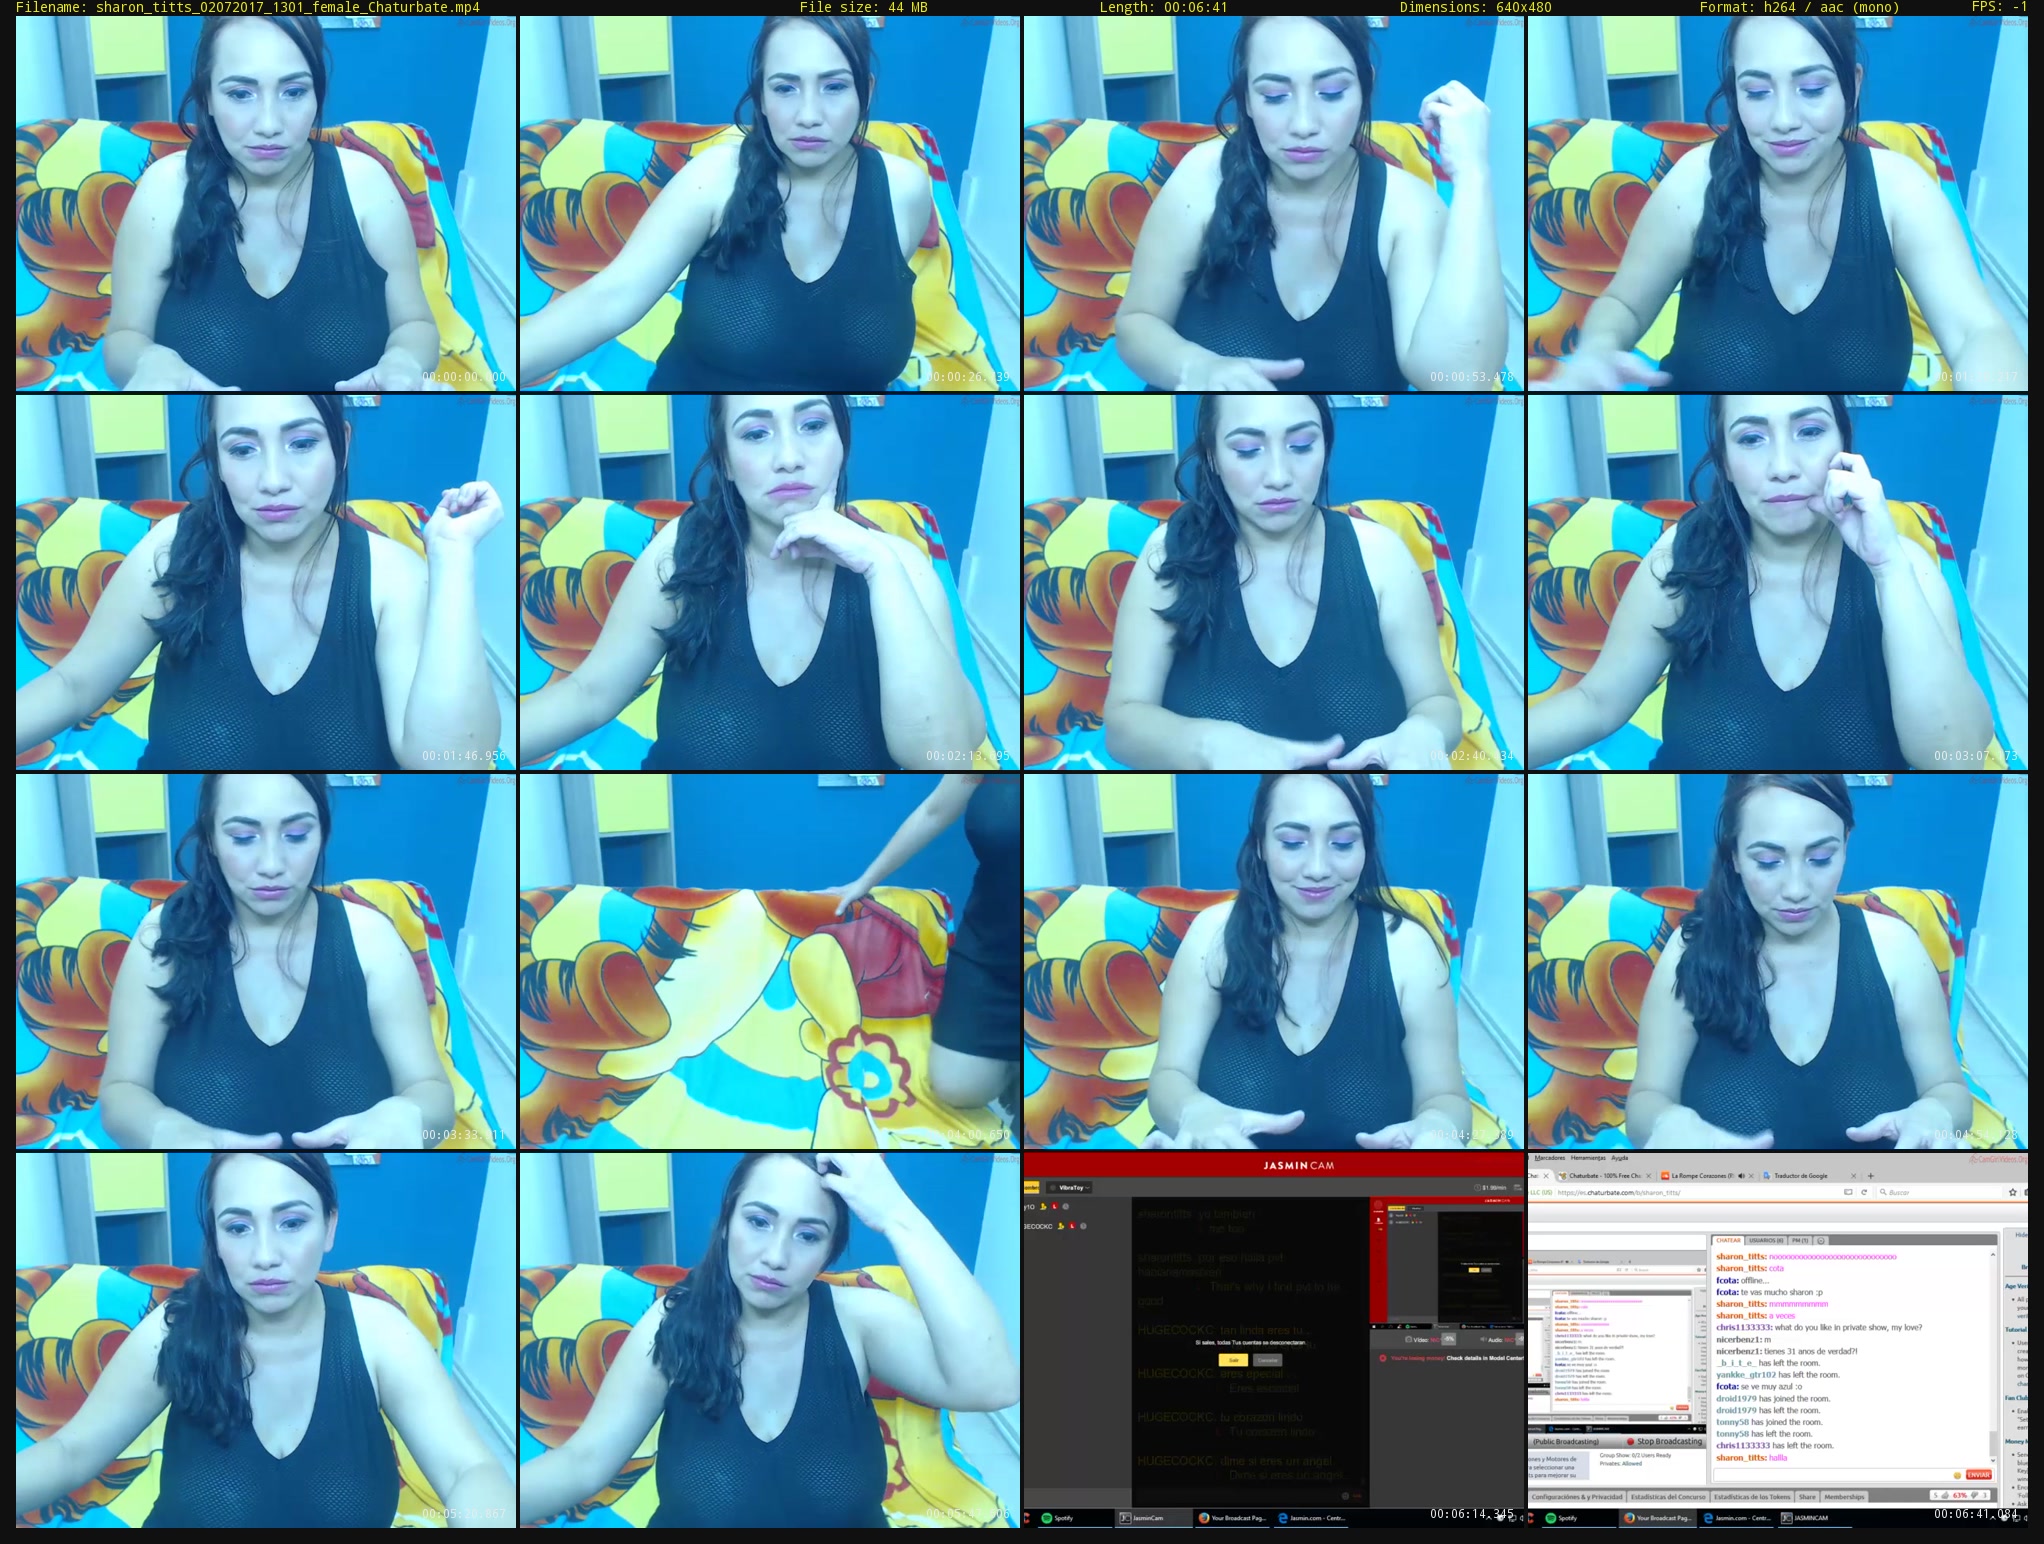Select the first video thumbnail frame
The image size is (2044, 1544).
[266, 203]
